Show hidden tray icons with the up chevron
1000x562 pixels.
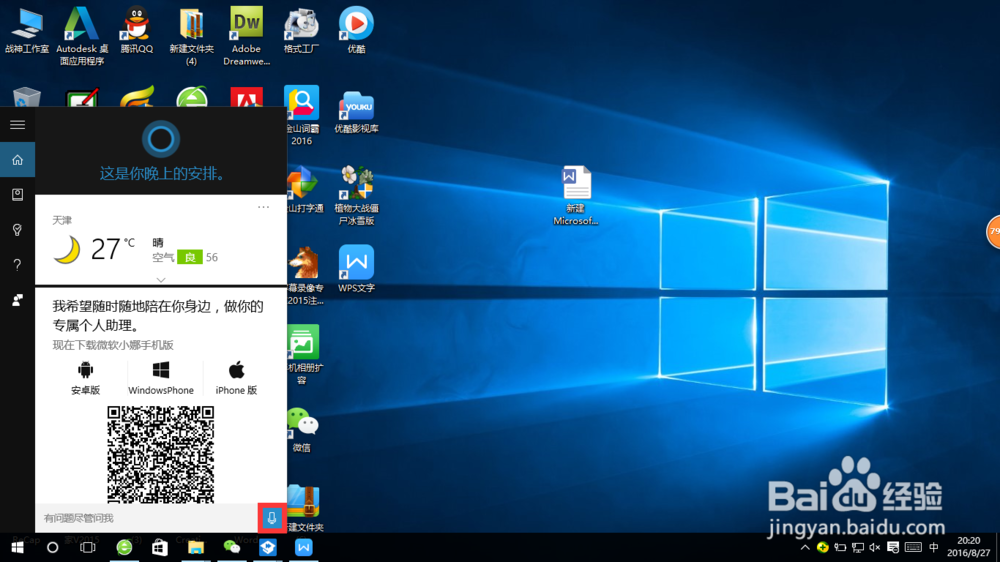click(x=805, y=547)
